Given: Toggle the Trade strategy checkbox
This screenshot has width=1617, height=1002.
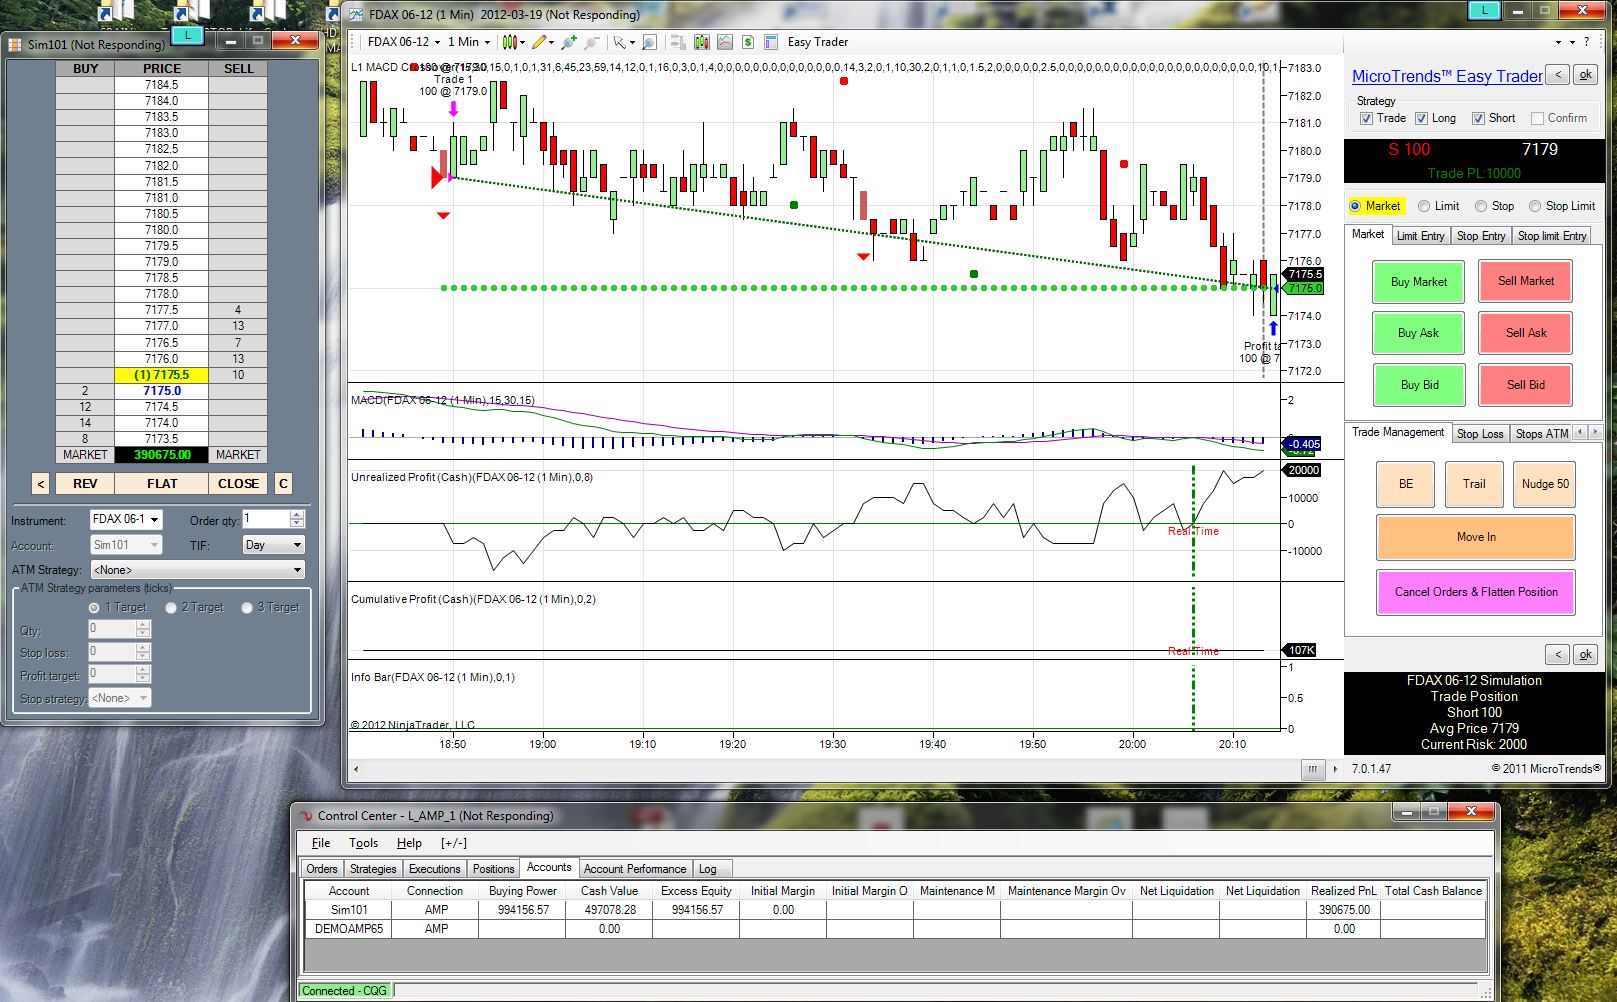Looking at the screenshot, I should coord(1366,118).
